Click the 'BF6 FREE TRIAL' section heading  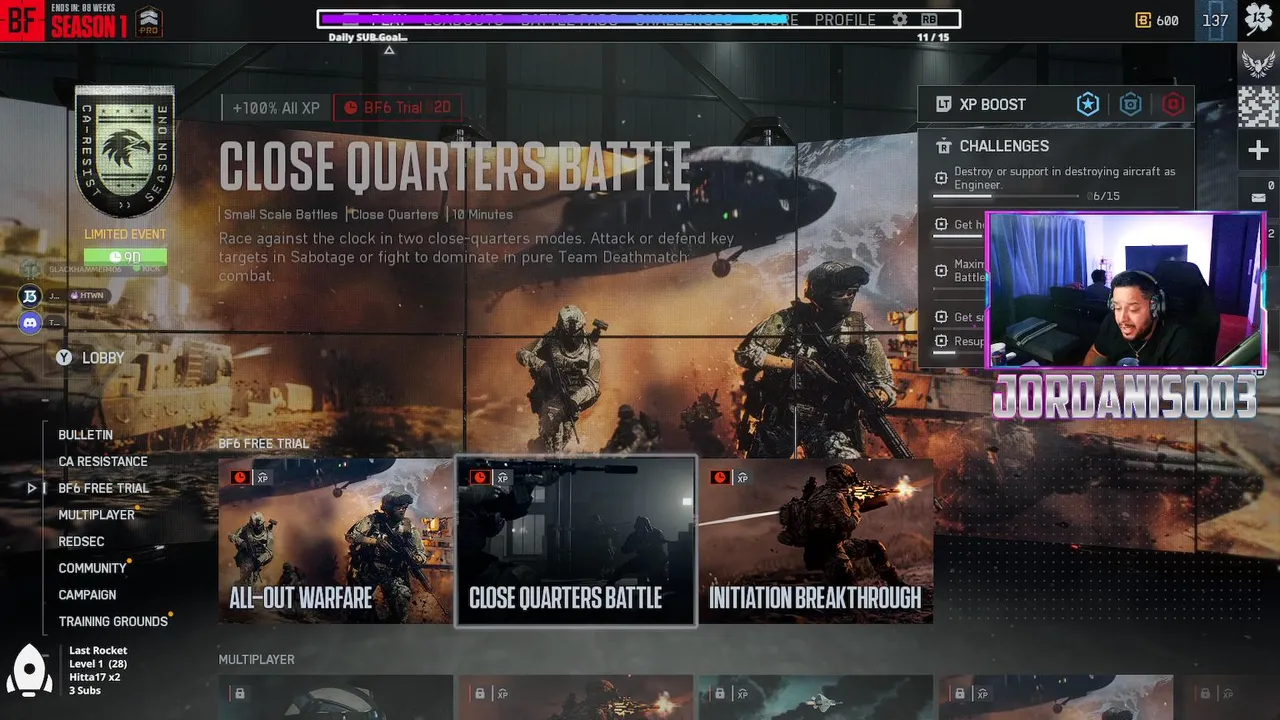tap(264, 443)
